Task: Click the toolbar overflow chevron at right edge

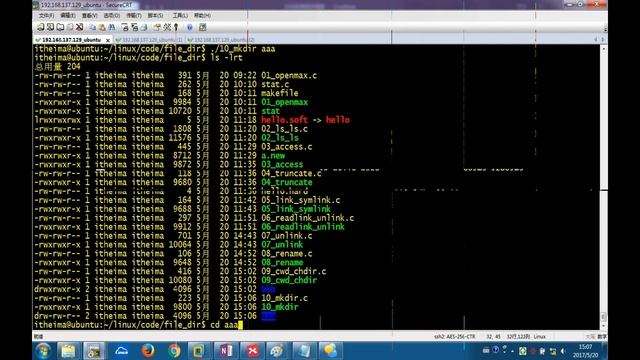Action: (x=605, y=29)
